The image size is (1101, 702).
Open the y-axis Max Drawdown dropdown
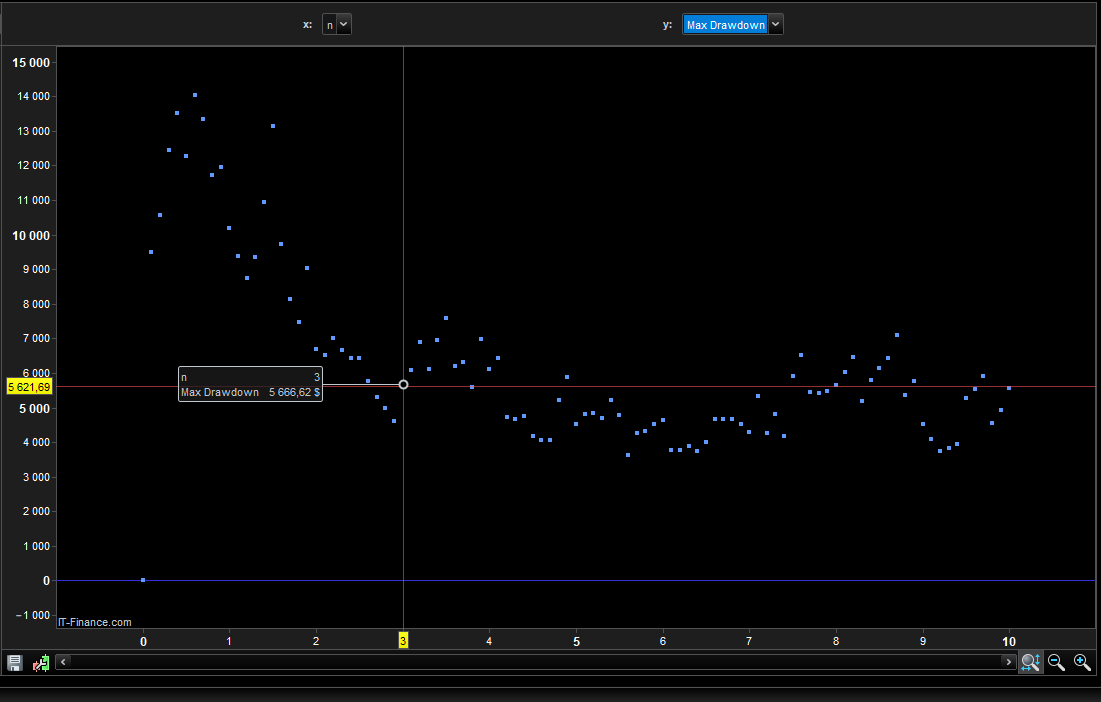point(732,25)
